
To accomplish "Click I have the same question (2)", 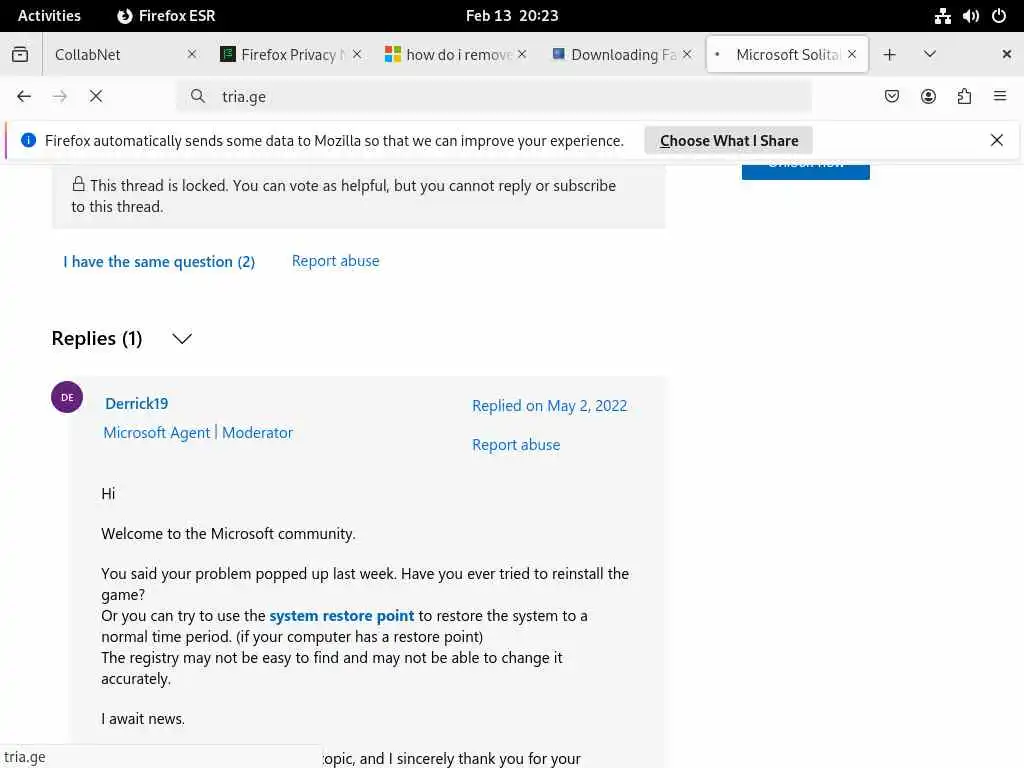I will [x=159, y=262].
